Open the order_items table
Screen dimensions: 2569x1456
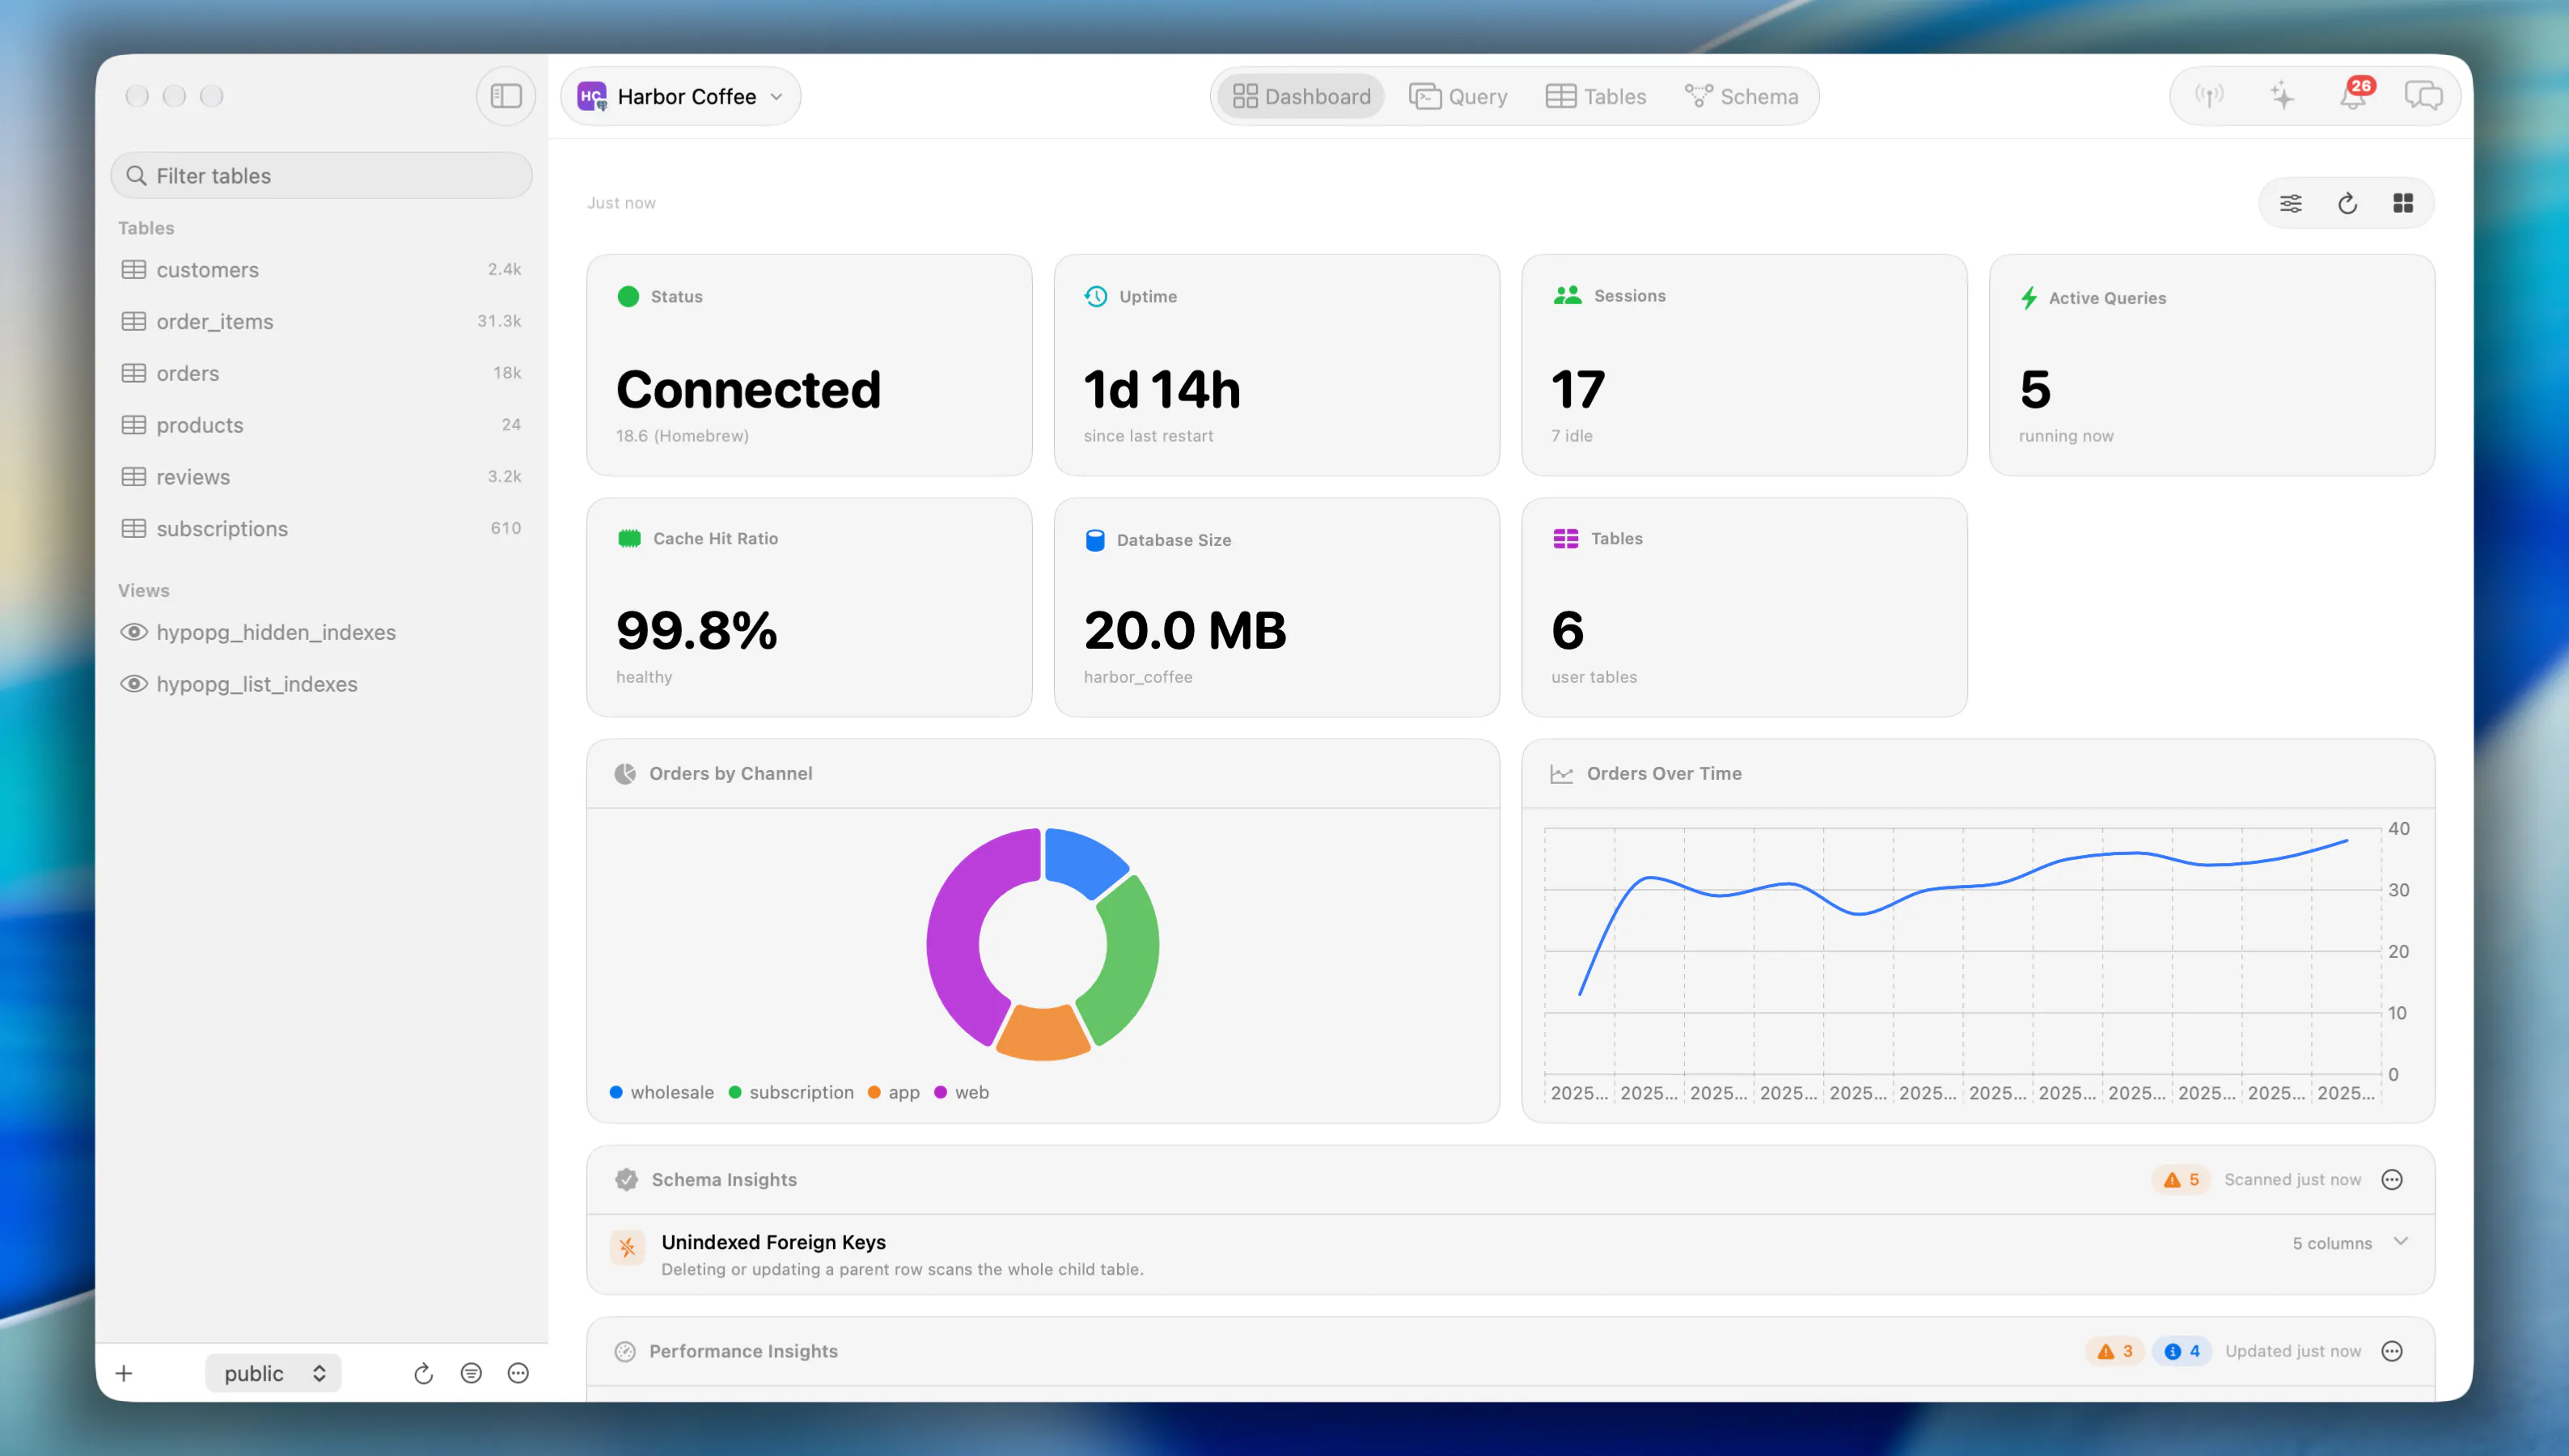pos(322,321)
